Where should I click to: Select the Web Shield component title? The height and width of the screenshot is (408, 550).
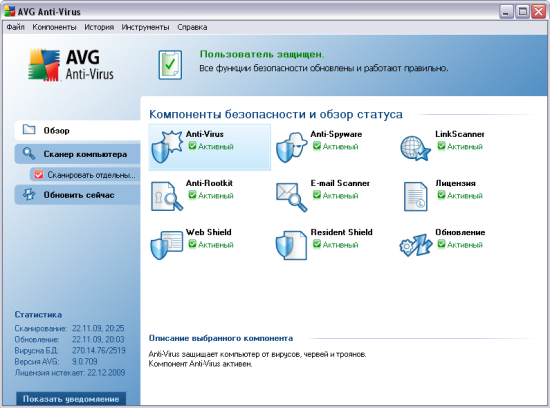click(208, 232)
